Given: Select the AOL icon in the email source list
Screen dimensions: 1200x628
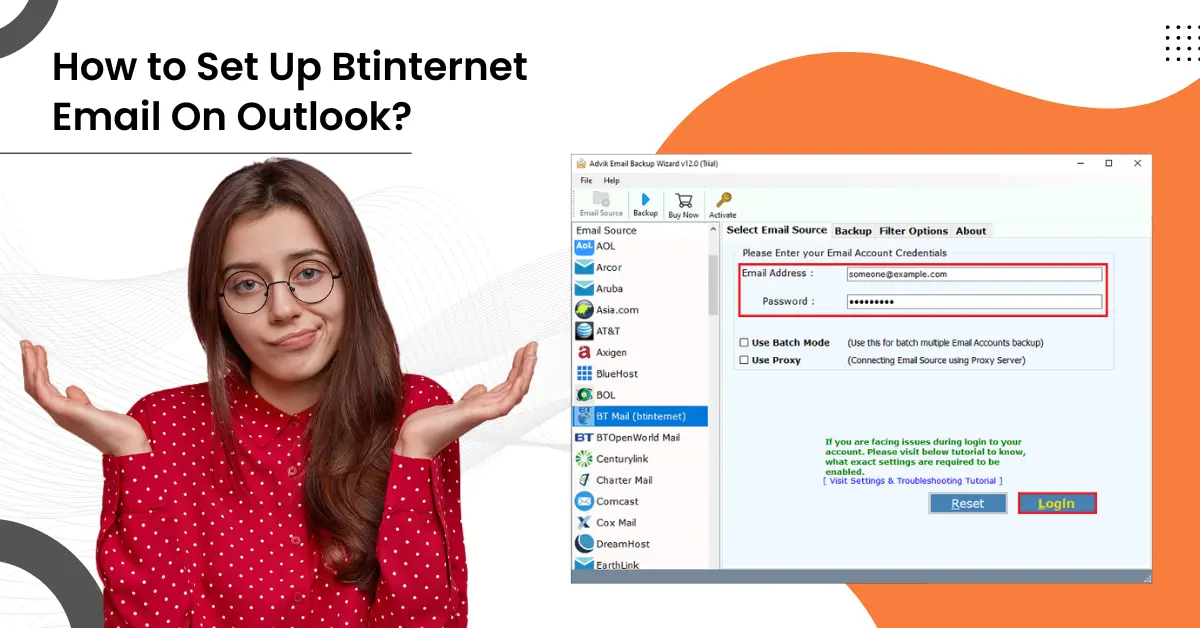Looking at the screenshot, I should 583,246.
